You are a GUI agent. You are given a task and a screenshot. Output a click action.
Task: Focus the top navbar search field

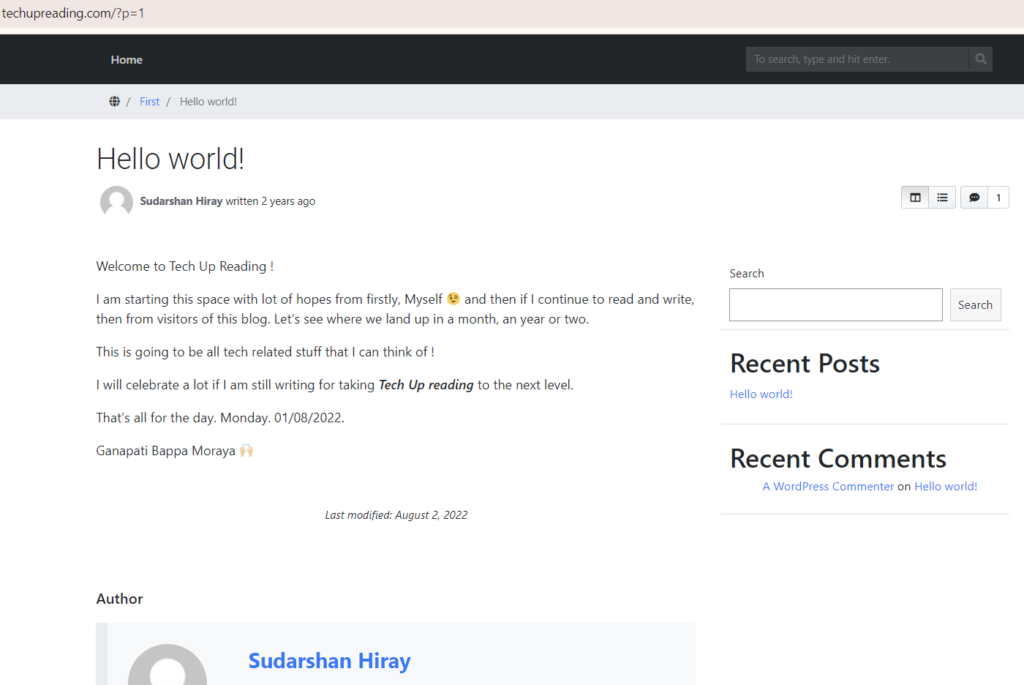pos(857,59)
